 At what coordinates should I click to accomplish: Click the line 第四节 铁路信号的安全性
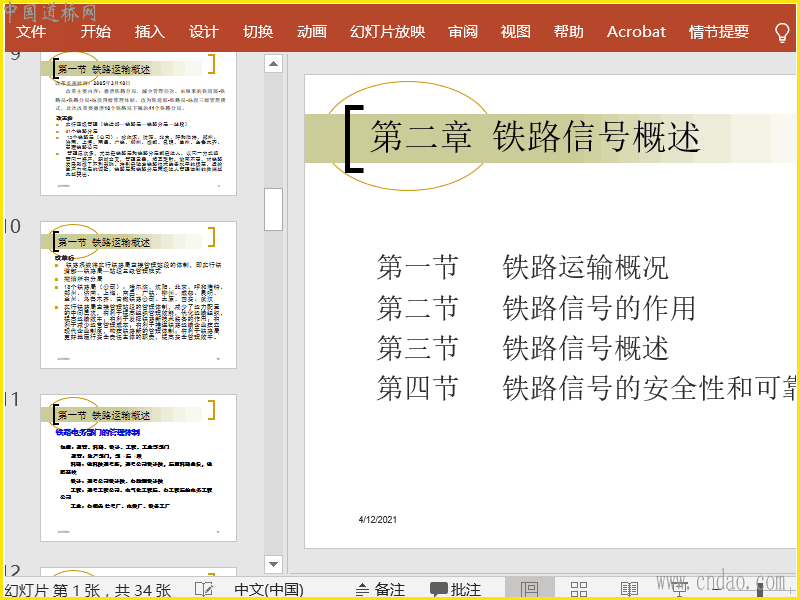click(x=586, y=388)
